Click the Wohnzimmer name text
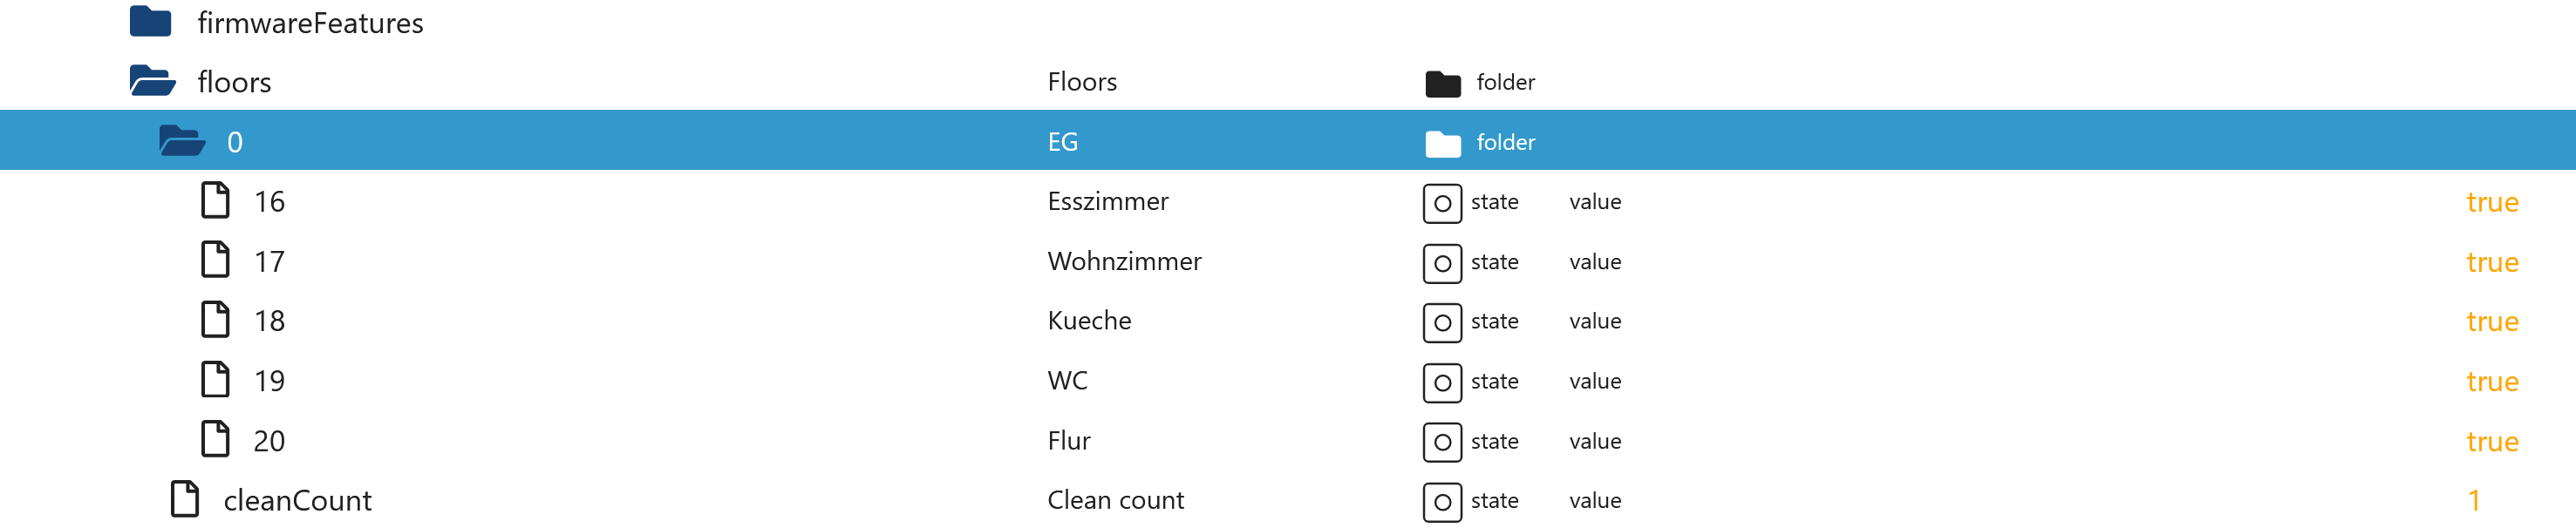The width and height of the screenshot is (2576, 528). tap(1124, 261)
